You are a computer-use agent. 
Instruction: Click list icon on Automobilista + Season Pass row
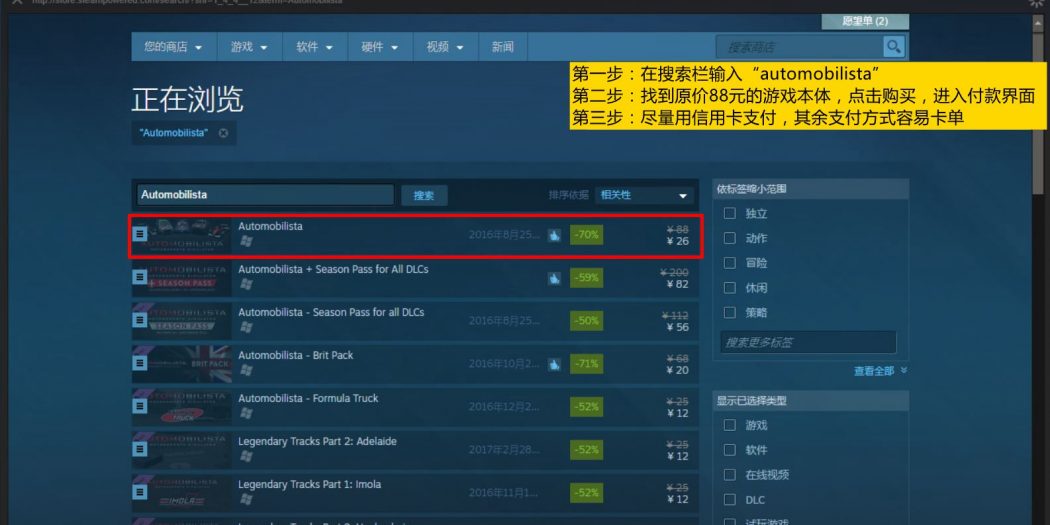click(139, 277)
